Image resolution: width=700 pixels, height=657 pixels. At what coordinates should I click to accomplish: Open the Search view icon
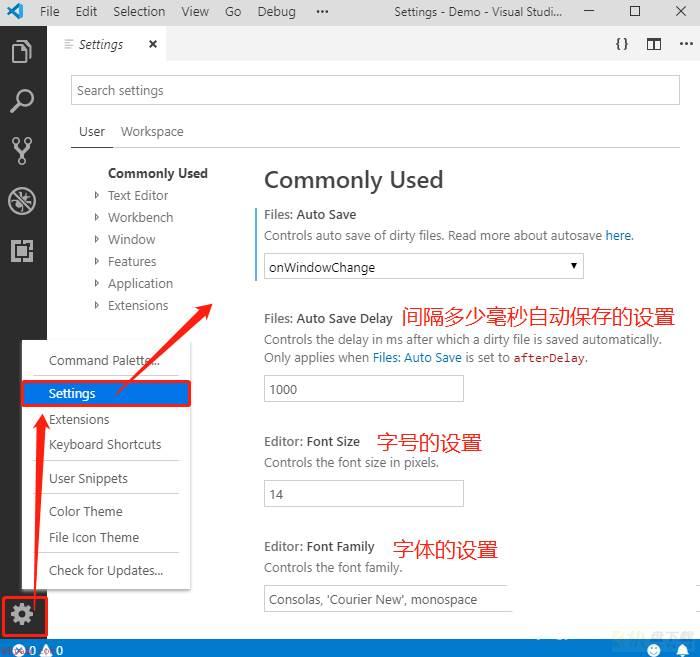22,101
